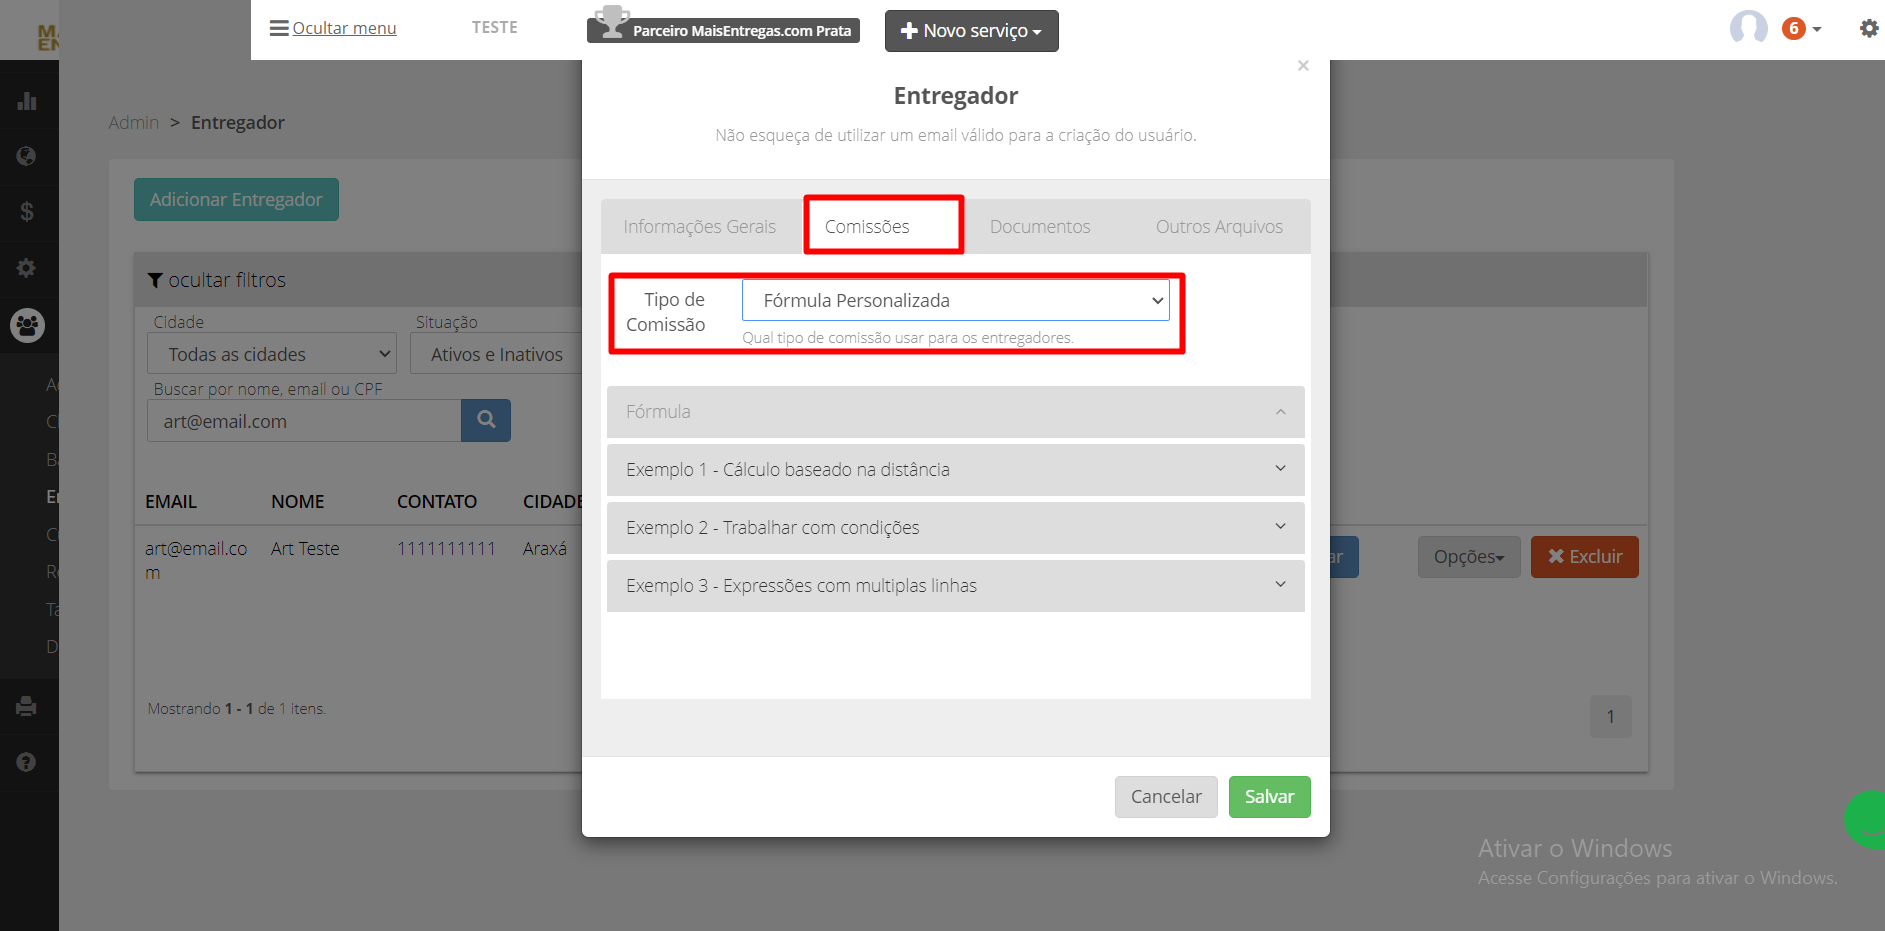This screenshot has width=1885, height=931.
Task: Expand Exemplo 1 - Cálculo baseado na distância
Action: click(x=955, y=470)
